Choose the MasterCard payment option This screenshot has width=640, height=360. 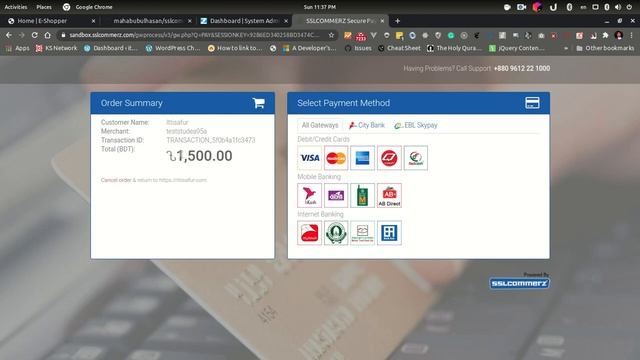pyautogui.click(x=336, y=158)
